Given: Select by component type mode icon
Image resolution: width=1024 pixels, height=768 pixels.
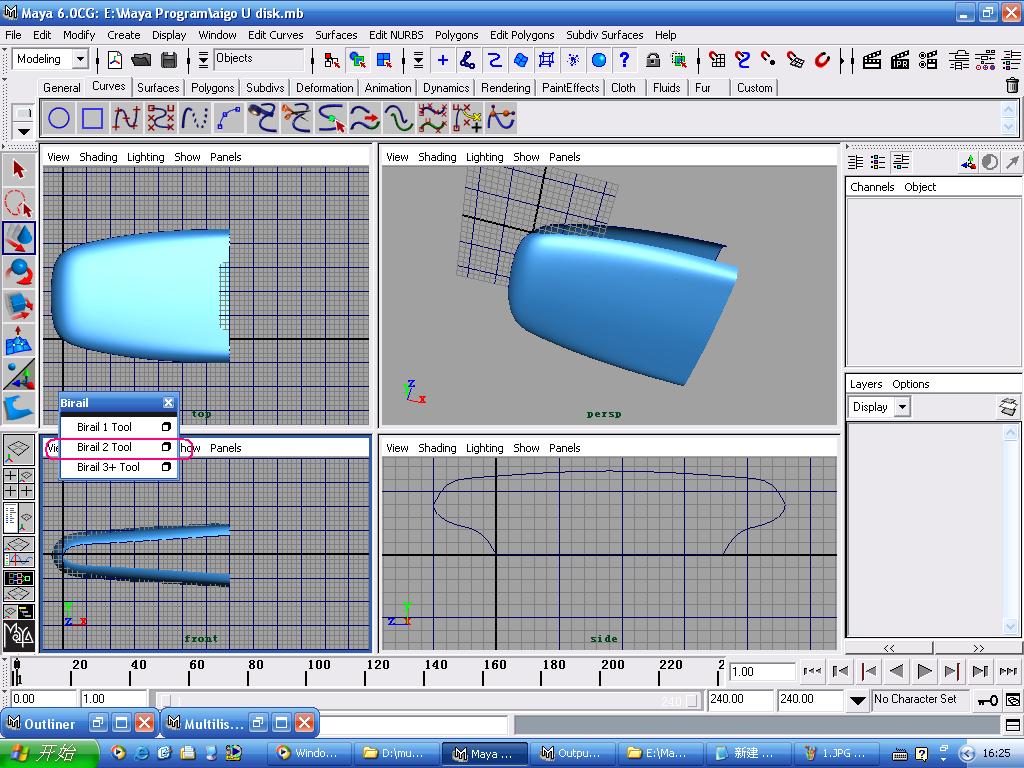Looking at the screenshot, I should pos(384,60).
